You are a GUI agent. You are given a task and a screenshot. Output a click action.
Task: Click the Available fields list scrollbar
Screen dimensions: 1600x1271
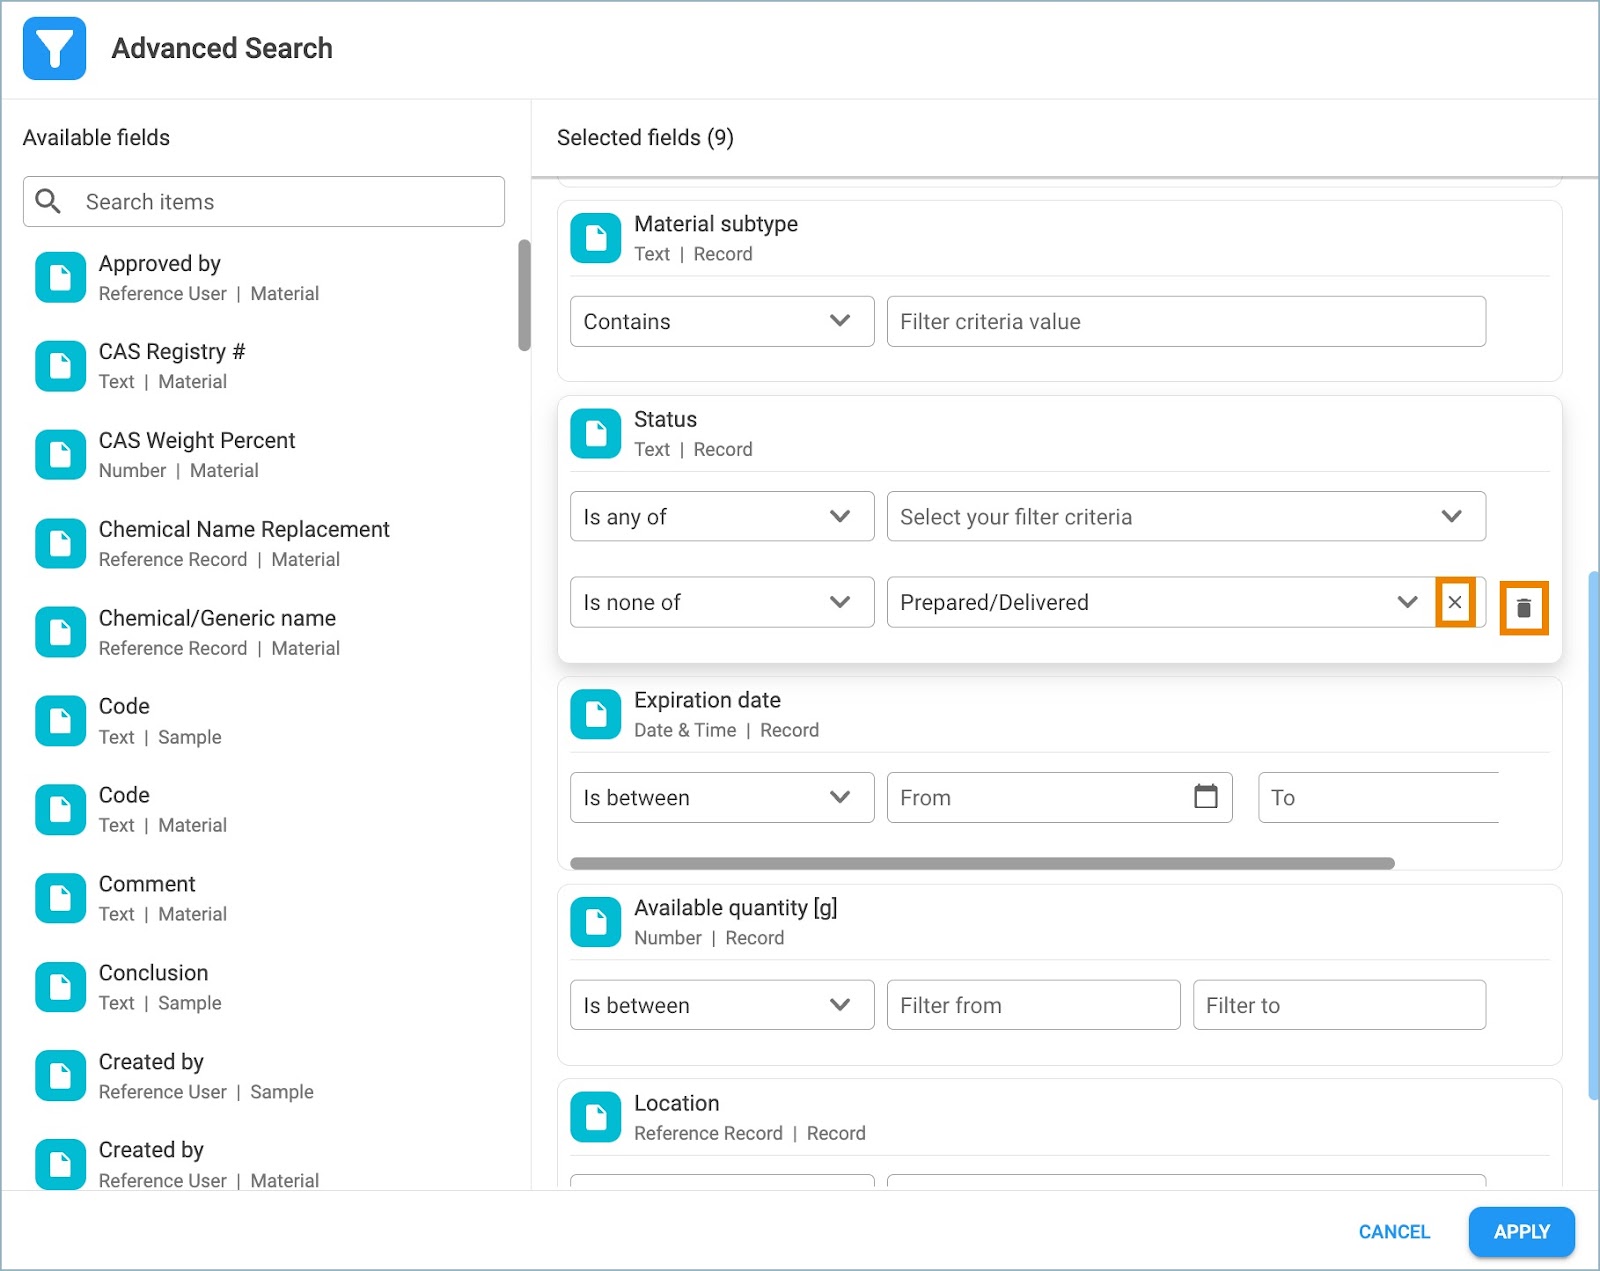coord(524,295)
